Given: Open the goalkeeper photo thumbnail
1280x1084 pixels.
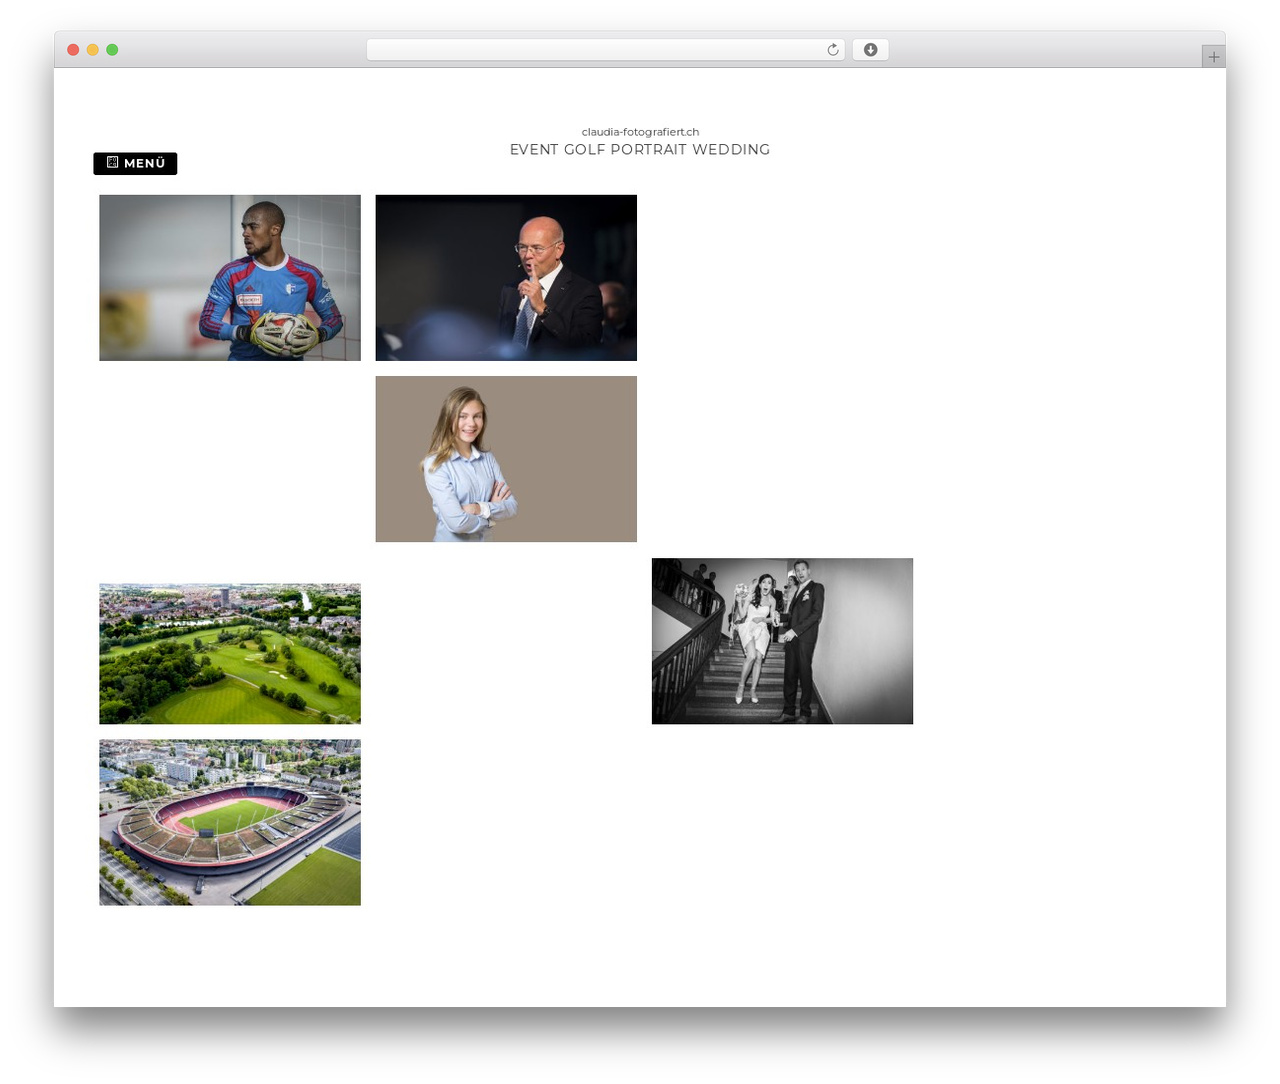Looking at the screenshot, I should [230, 278].
